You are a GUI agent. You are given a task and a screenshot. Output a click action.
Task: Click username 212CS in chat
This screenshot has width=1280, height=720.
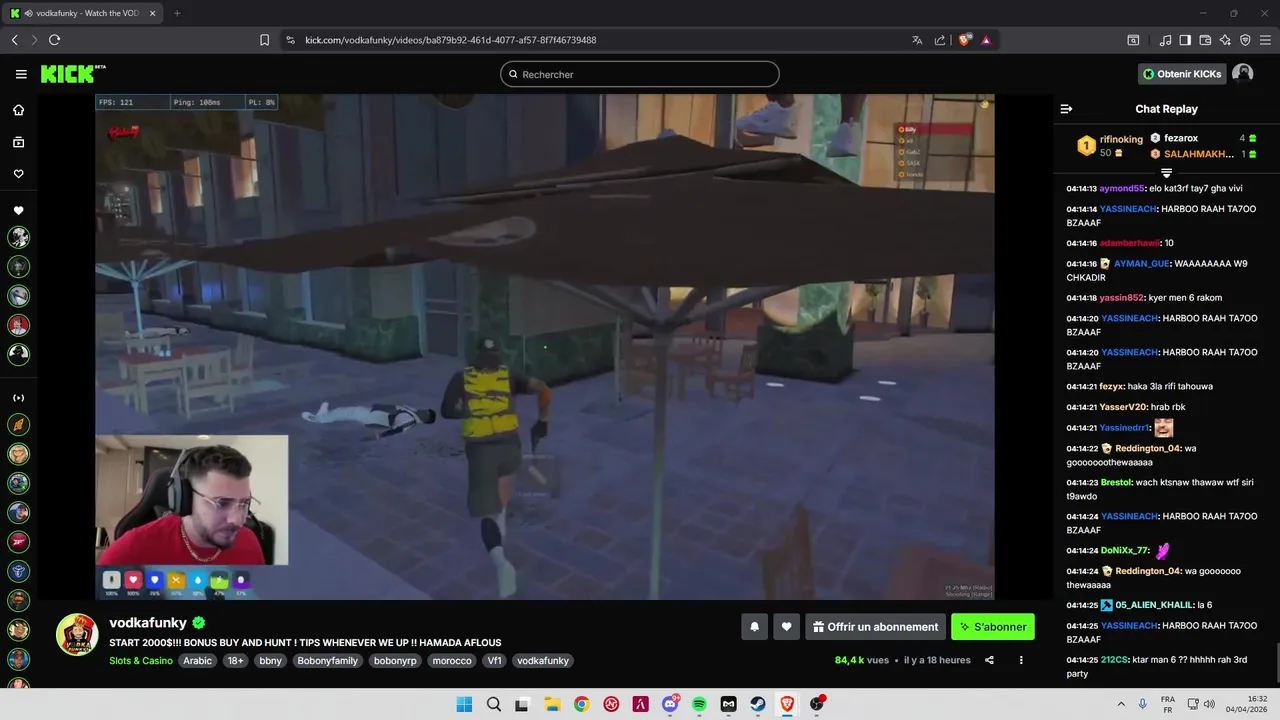[x=1114, y=660]
